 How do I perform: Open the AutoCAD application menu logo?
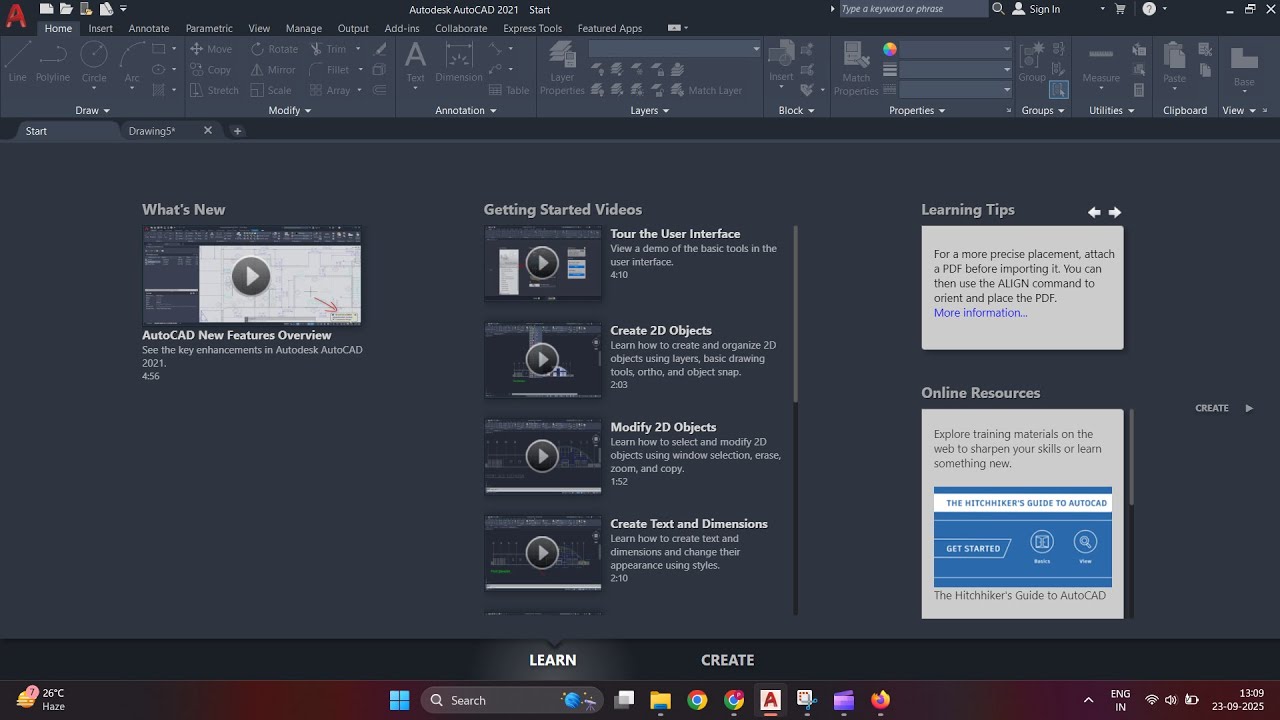coord(16,15)
